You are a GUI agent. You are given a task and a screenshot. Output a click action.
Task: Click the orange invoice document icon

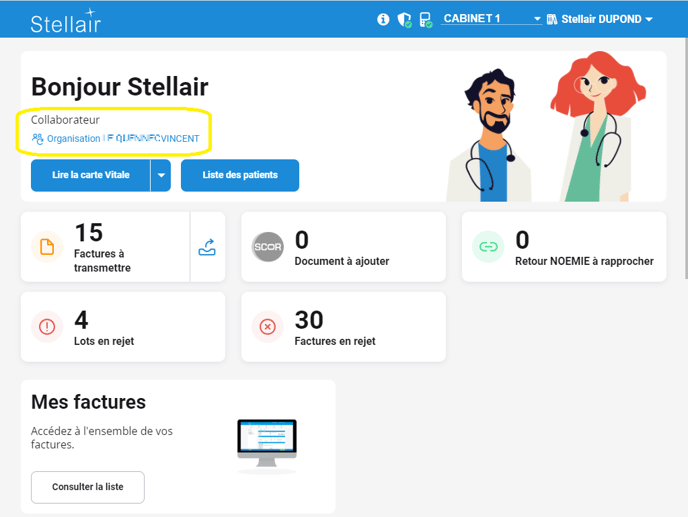tap(47, 247)
